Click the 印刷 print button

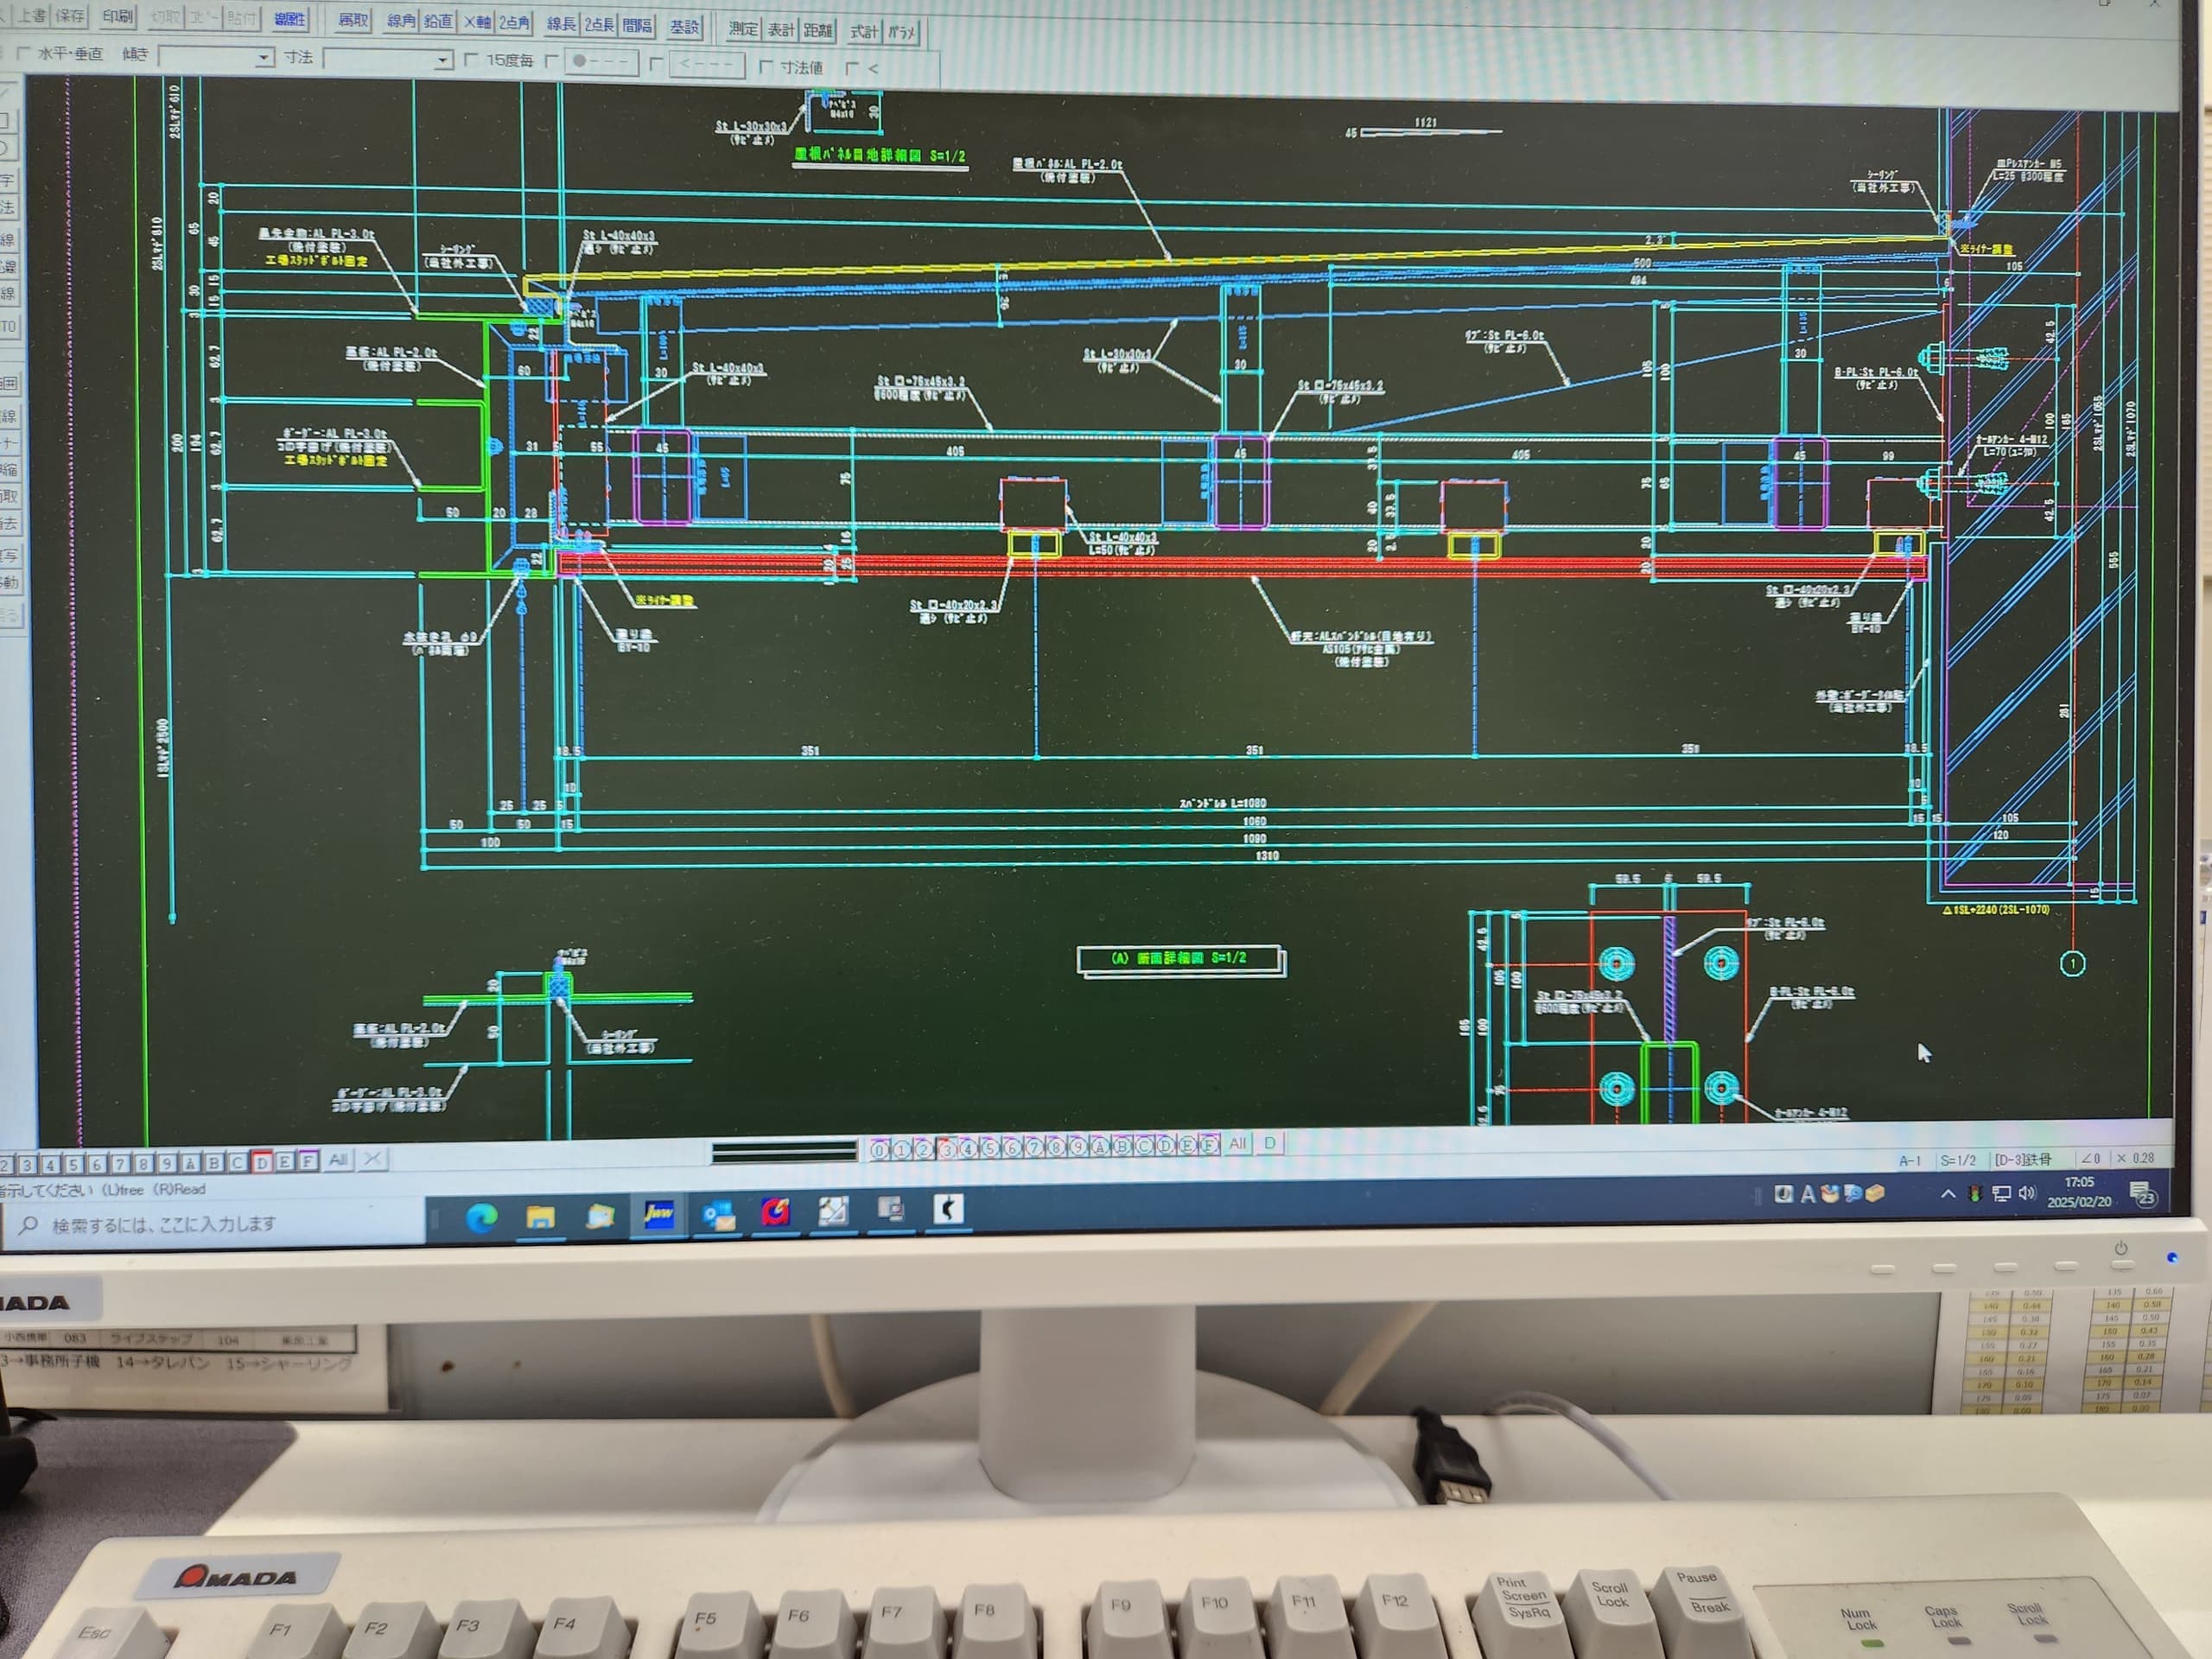pyautogui.click(x=117, y=17)
